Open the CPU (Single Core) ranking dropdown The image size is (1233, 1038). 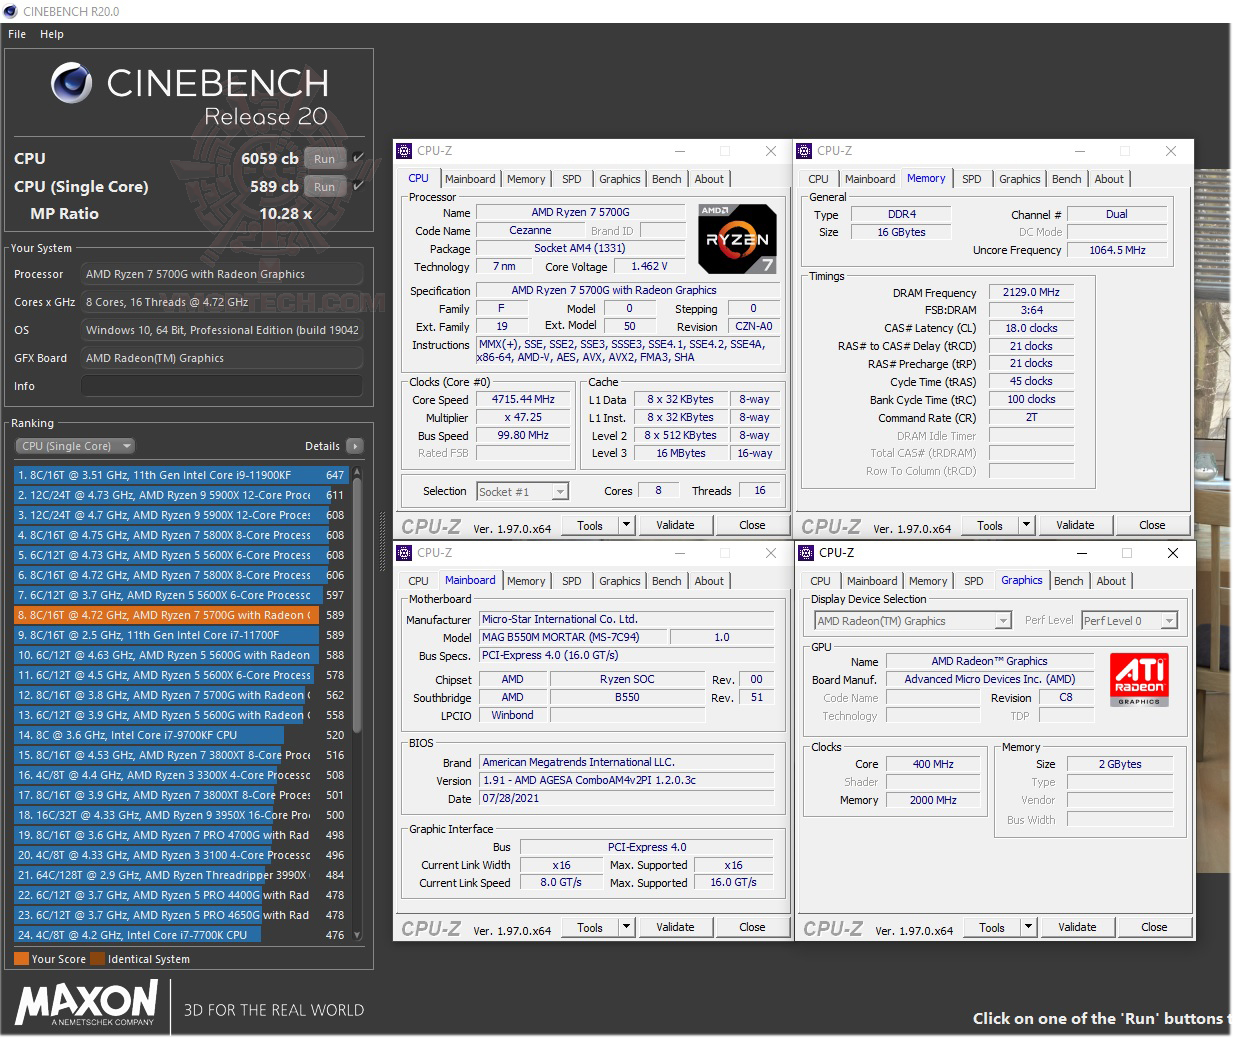click(x=74, y=446)
